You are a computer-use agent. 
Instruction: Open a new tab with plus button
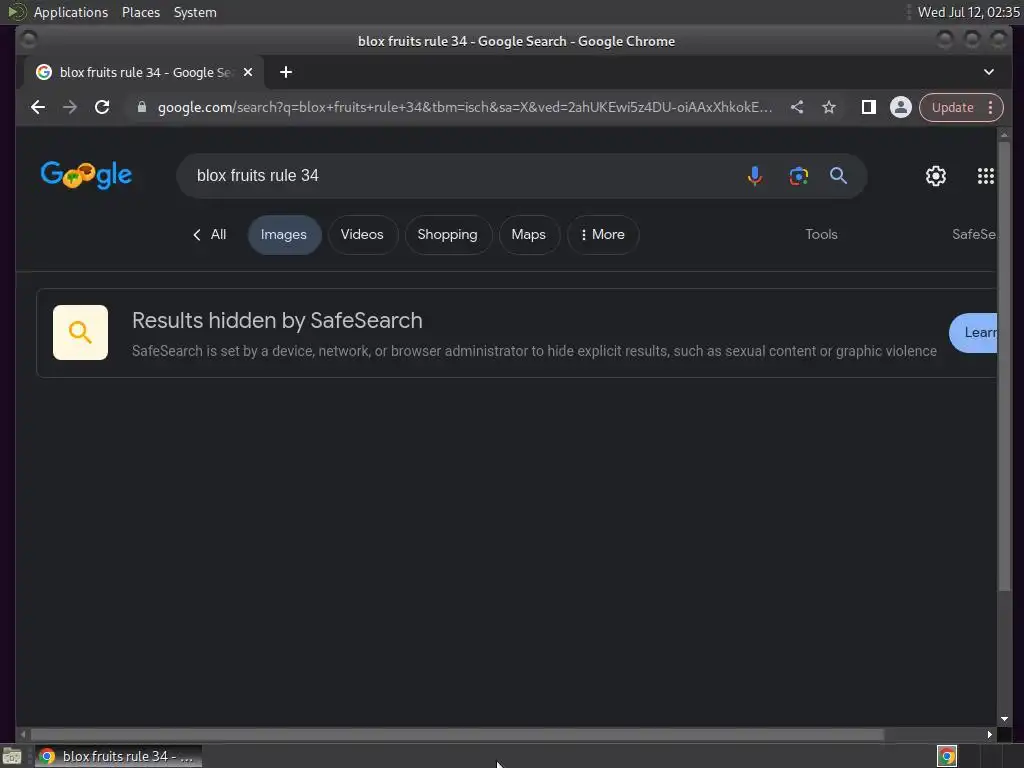point(285,72)
